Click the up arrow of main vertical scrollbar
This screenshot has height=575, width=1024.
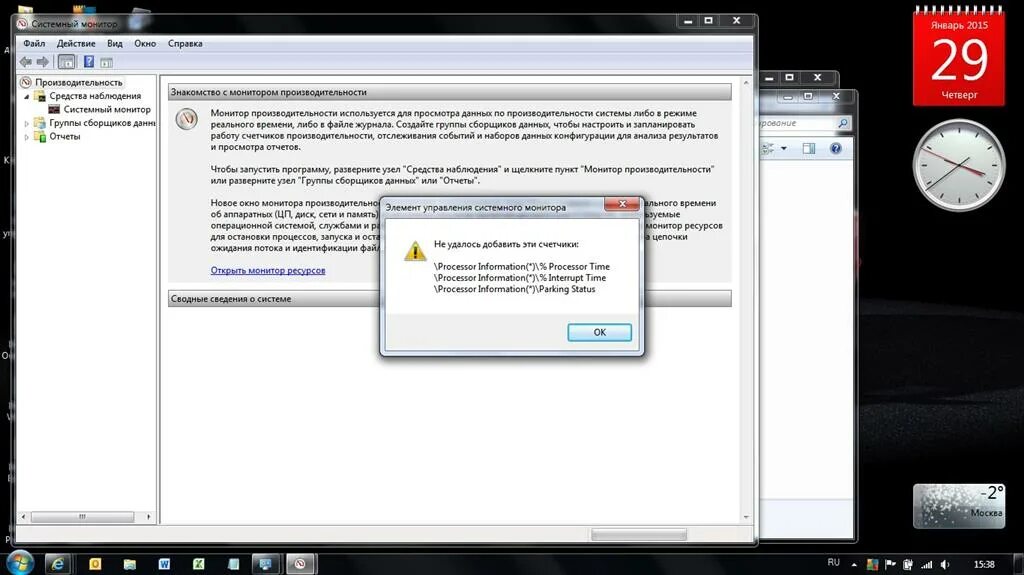coord(746,83)
